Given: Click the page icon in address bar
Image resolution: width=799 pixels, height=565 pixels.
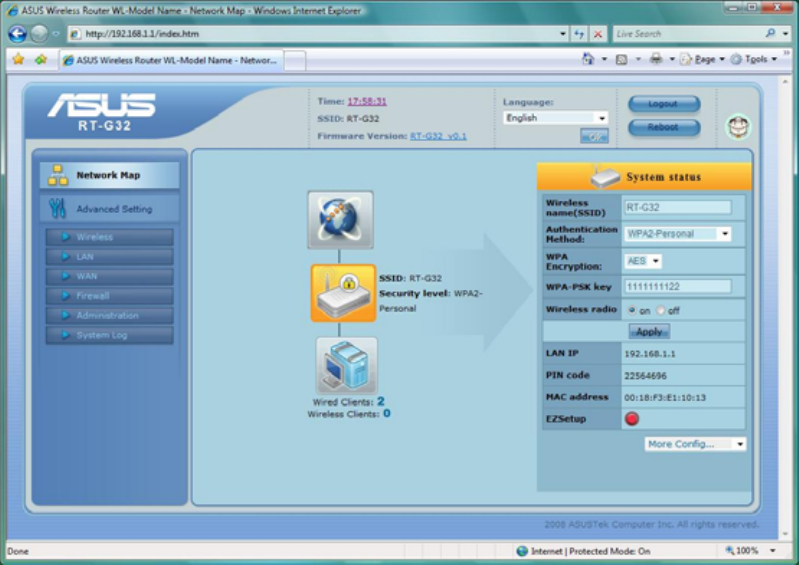Looking at the screenshot, I should pyautogui.click(x=75, y=34).
